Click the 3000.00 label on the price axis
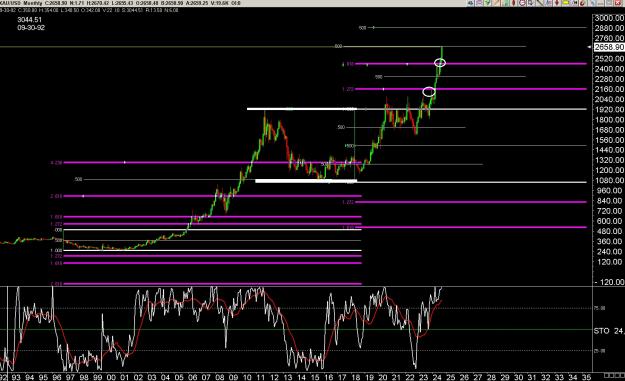This screenshot has width=625, height=381. [609, 18]
